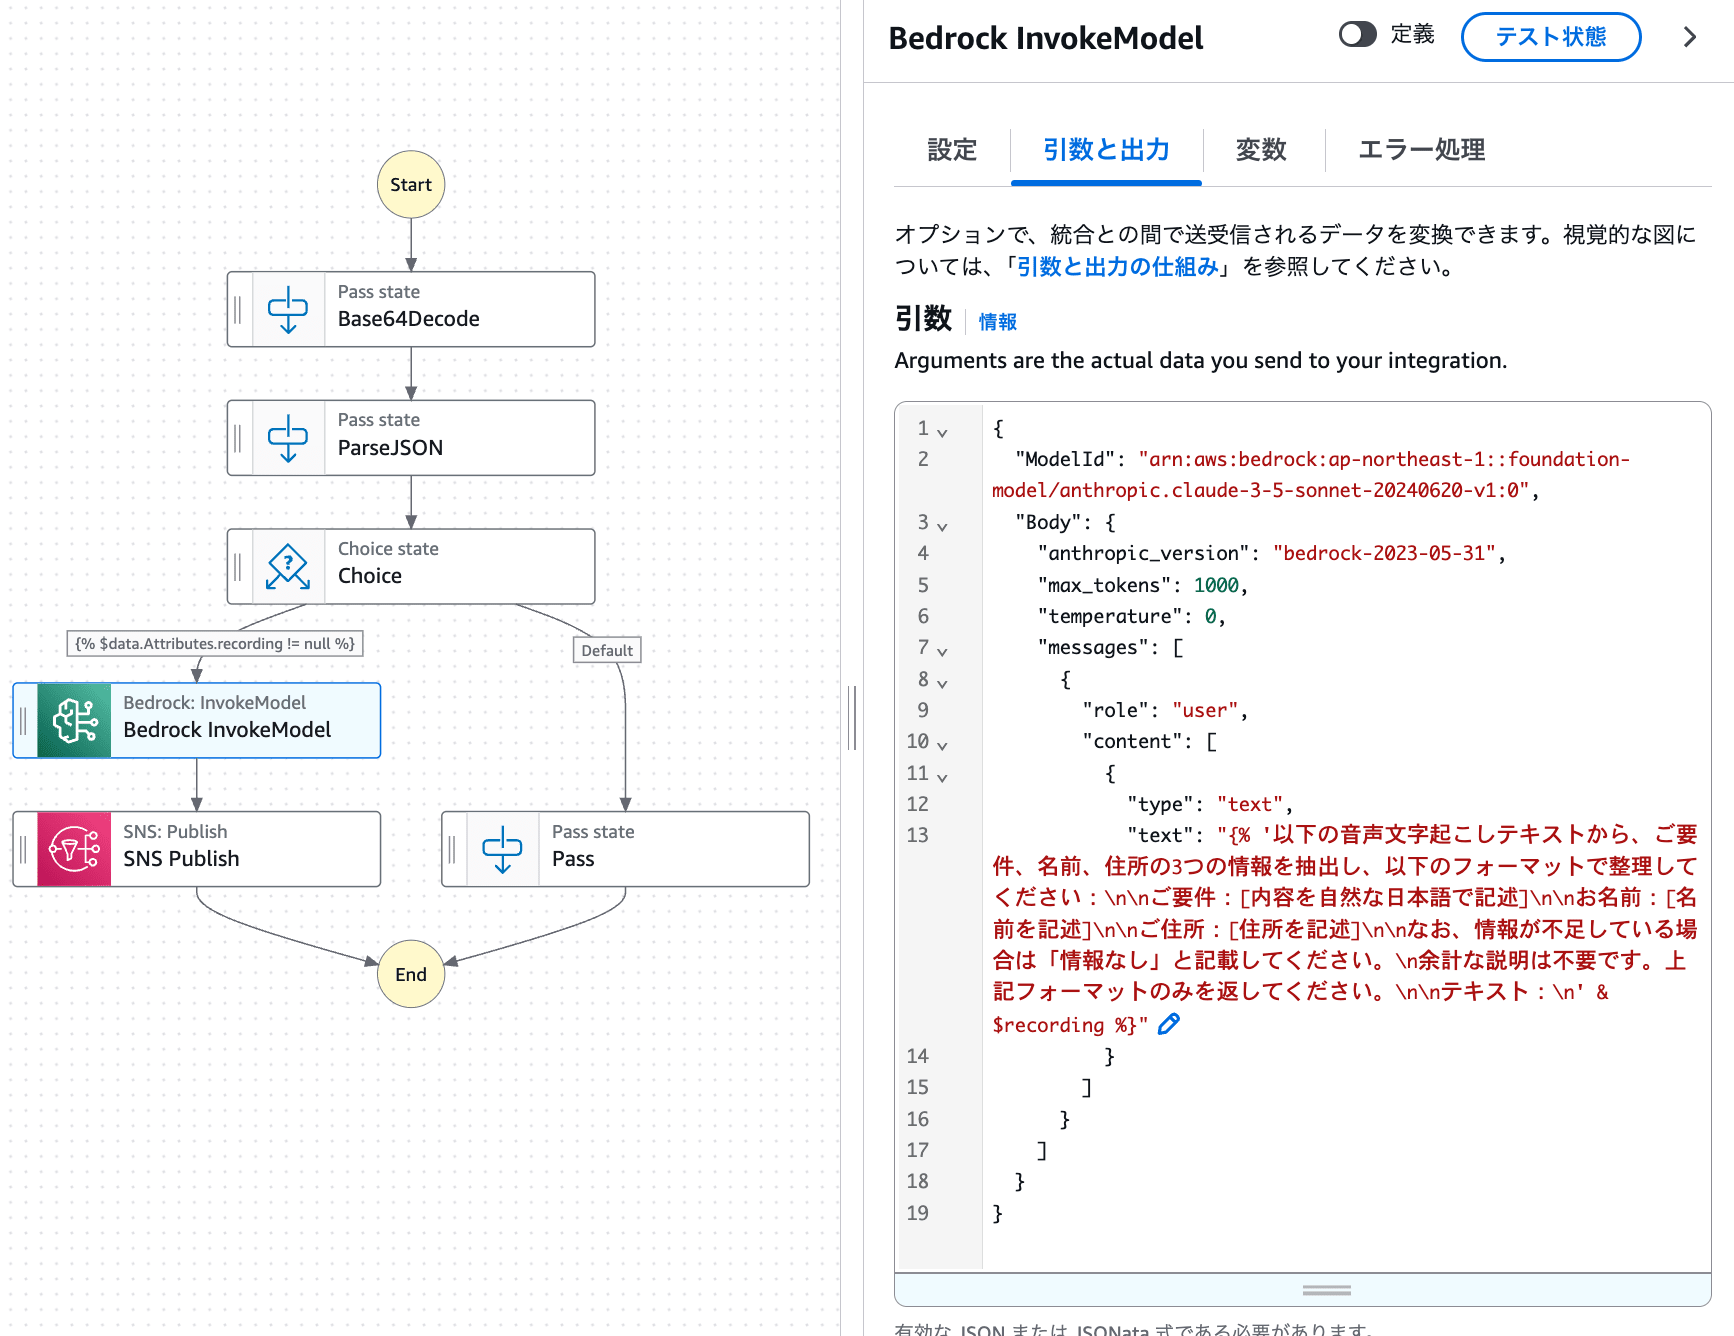
Task: Grab the Choice state drag handle
Action: tap(238, 566)
